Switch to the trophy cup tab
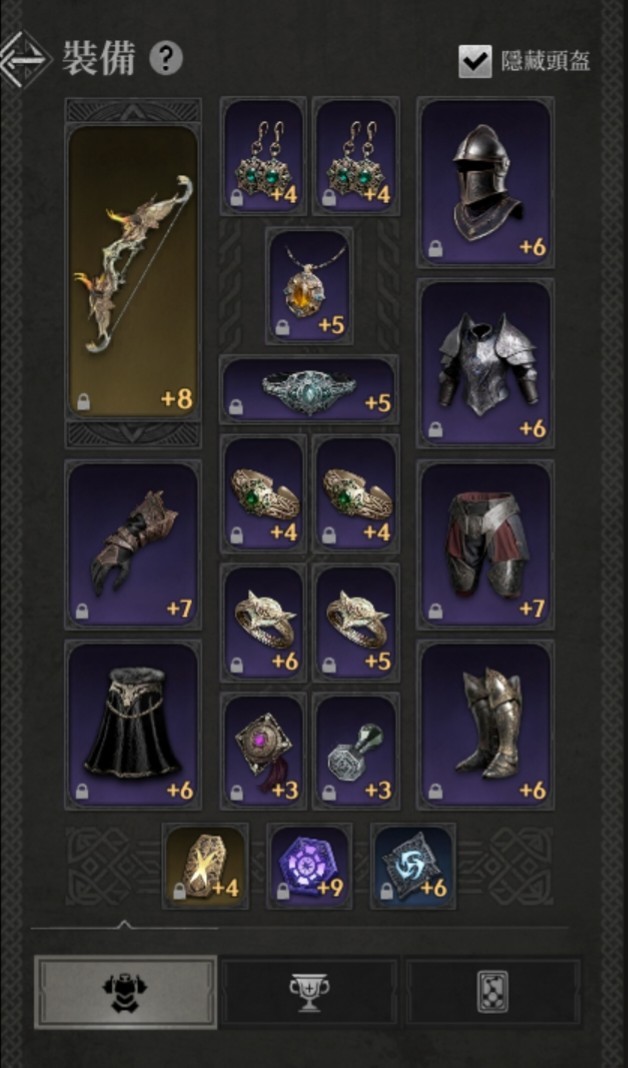Screen dimensions: 628x1068 pos(309,991)
